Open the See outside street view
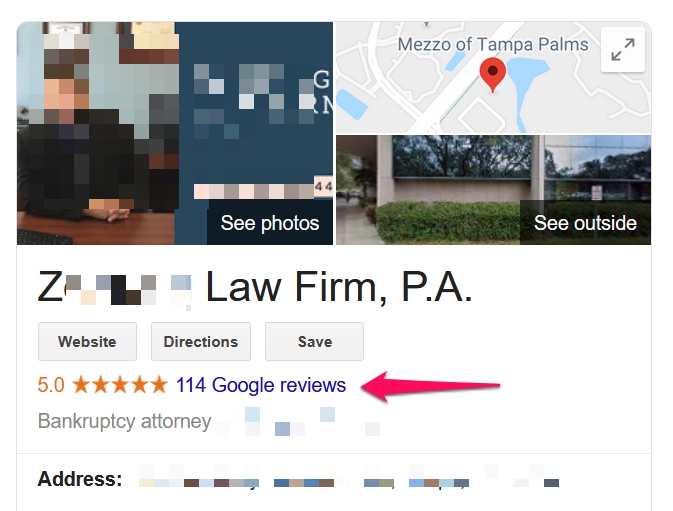 (x=585, y=223)
